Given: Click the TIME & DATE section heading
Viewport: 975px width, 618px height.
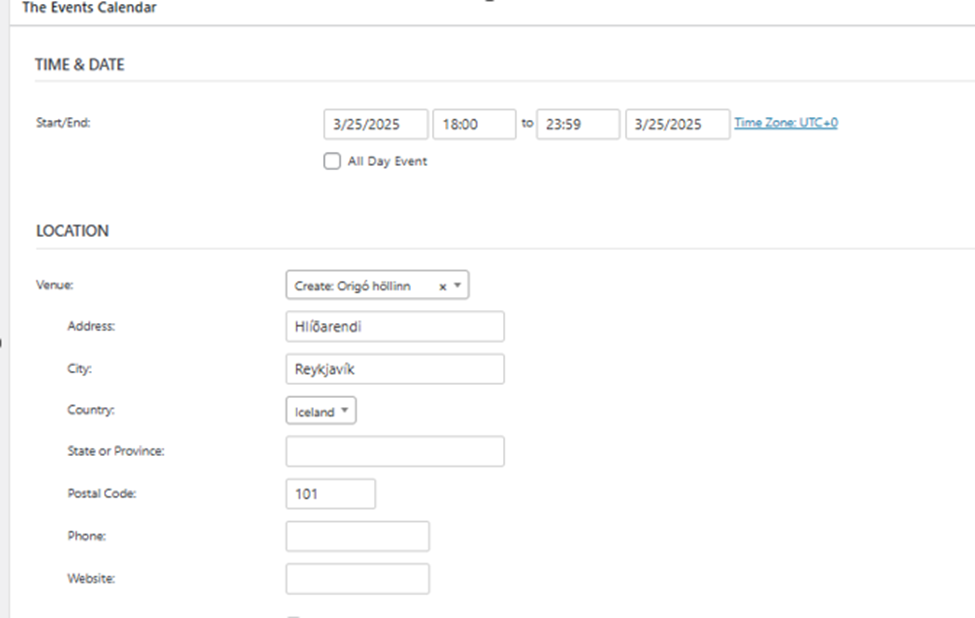Looking at the screenshot, I should 80,65.
